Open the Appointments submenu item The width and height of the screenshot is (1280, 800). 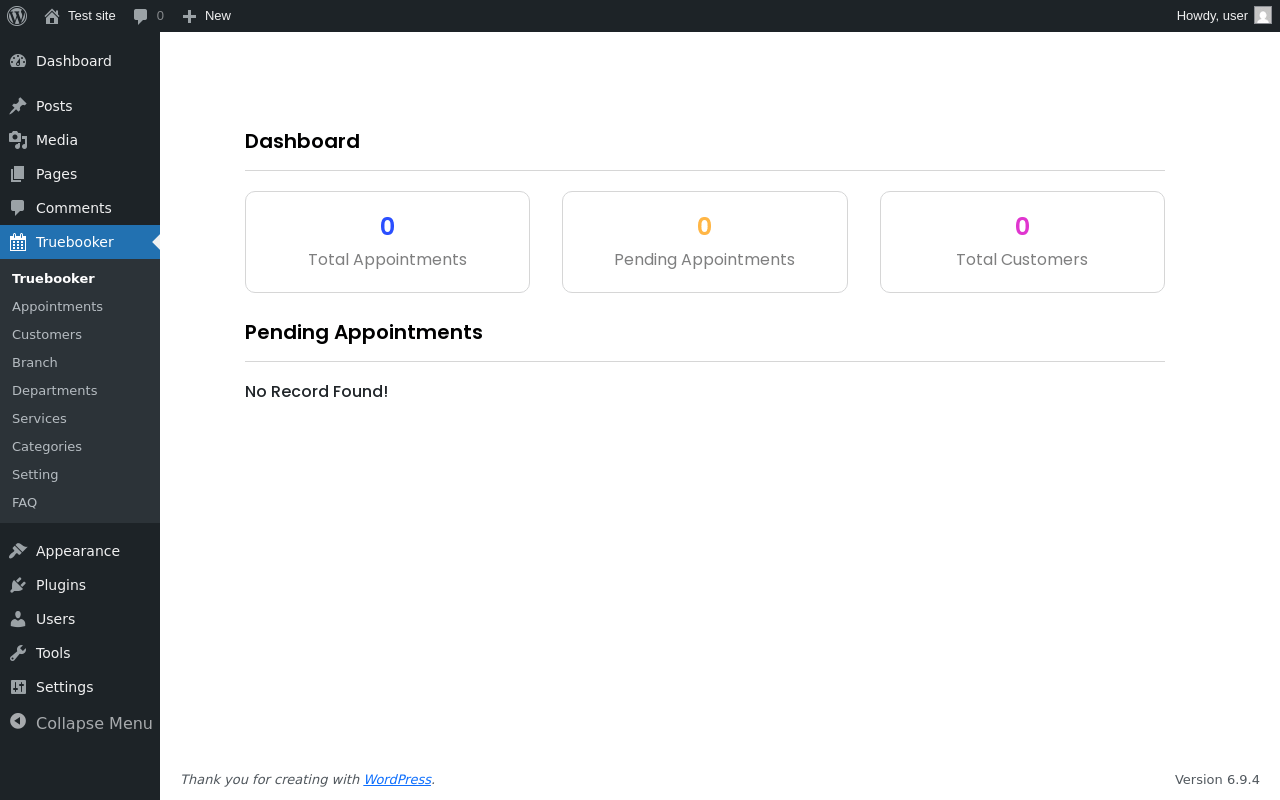[x=57, y=306]
